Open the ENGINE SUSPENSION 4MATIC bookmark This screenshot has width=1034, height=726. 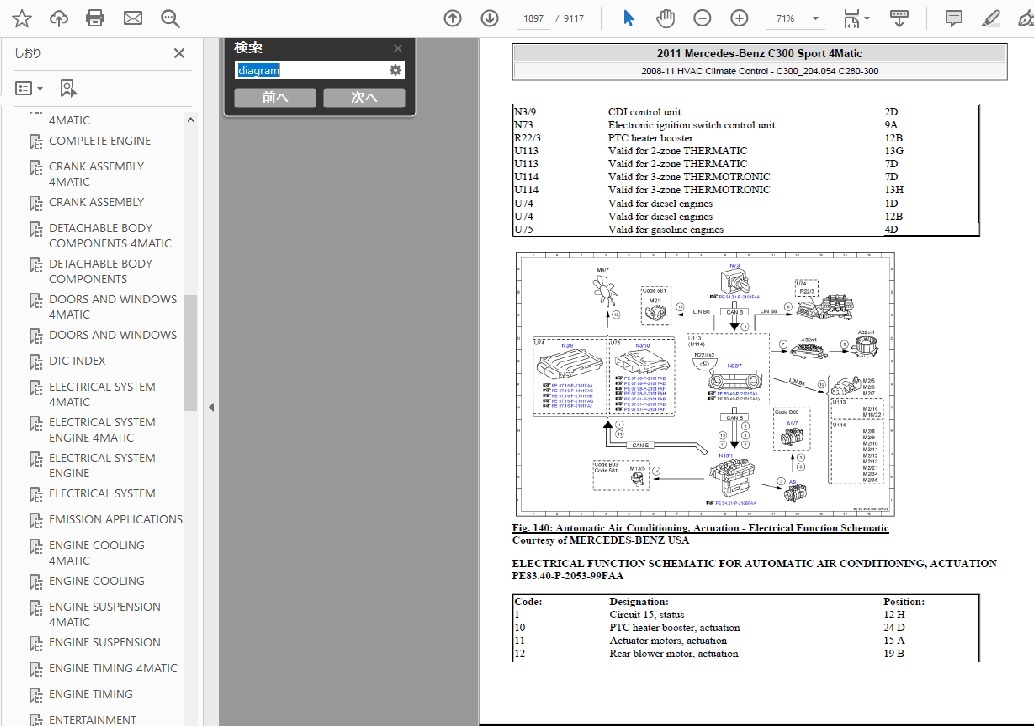pos(105,614)
